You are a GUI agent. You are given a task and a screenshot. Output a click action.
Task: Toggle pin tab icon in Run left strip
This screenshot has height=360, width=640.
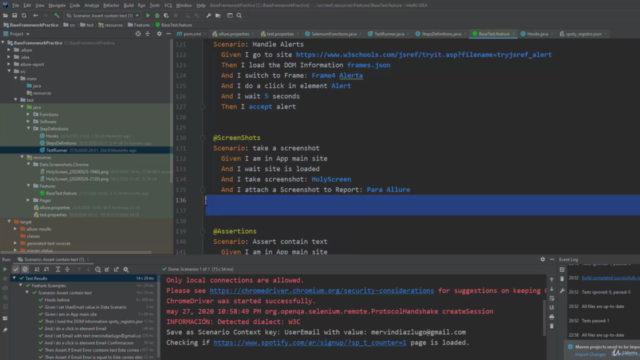(x=5, y=330)
